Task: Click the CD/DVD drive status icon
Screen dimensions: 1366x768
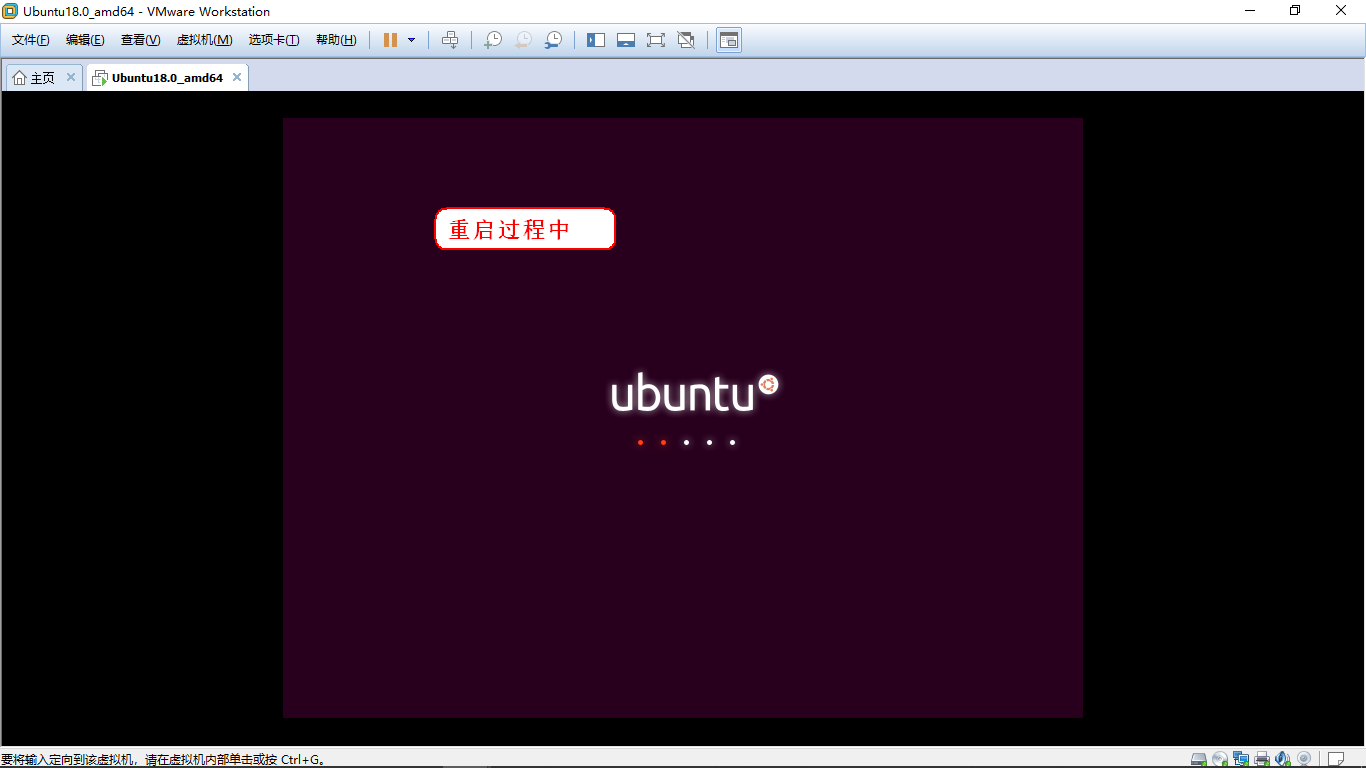Action: tap(1220, 759)
